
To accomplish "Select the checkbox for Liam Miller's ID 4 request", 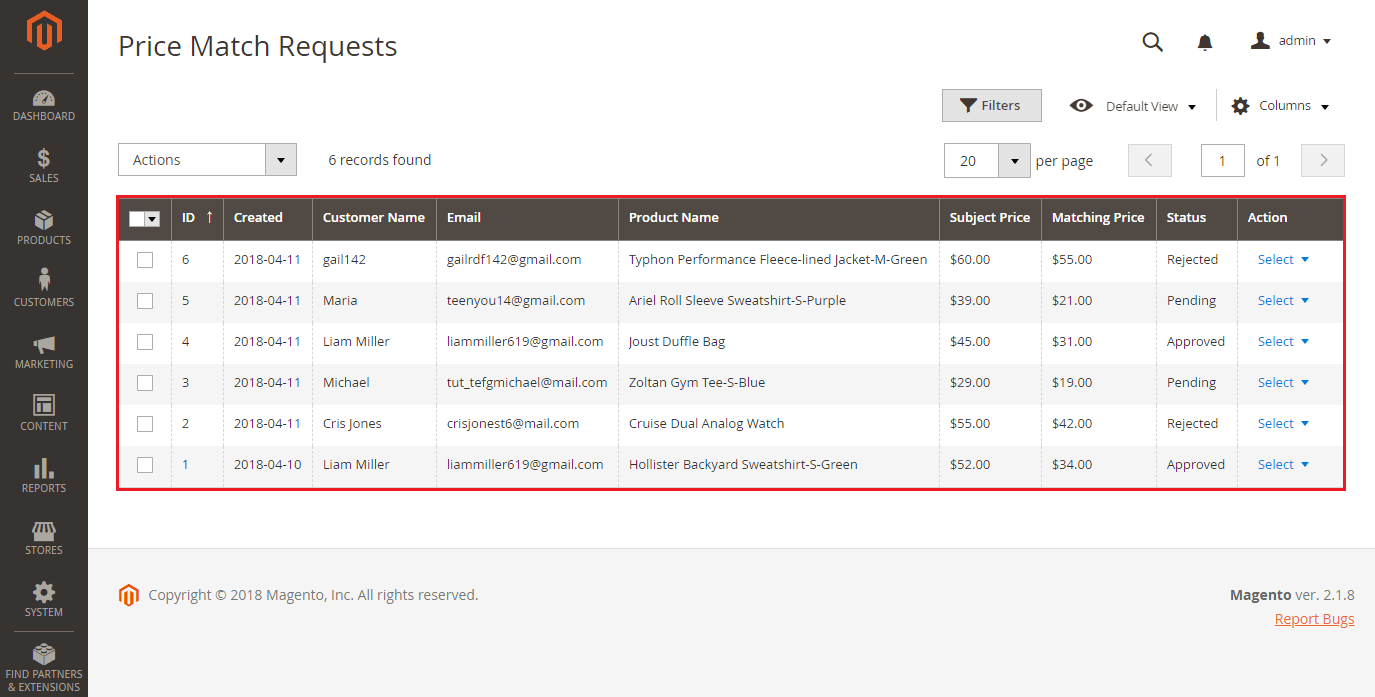I will point(145,341).
